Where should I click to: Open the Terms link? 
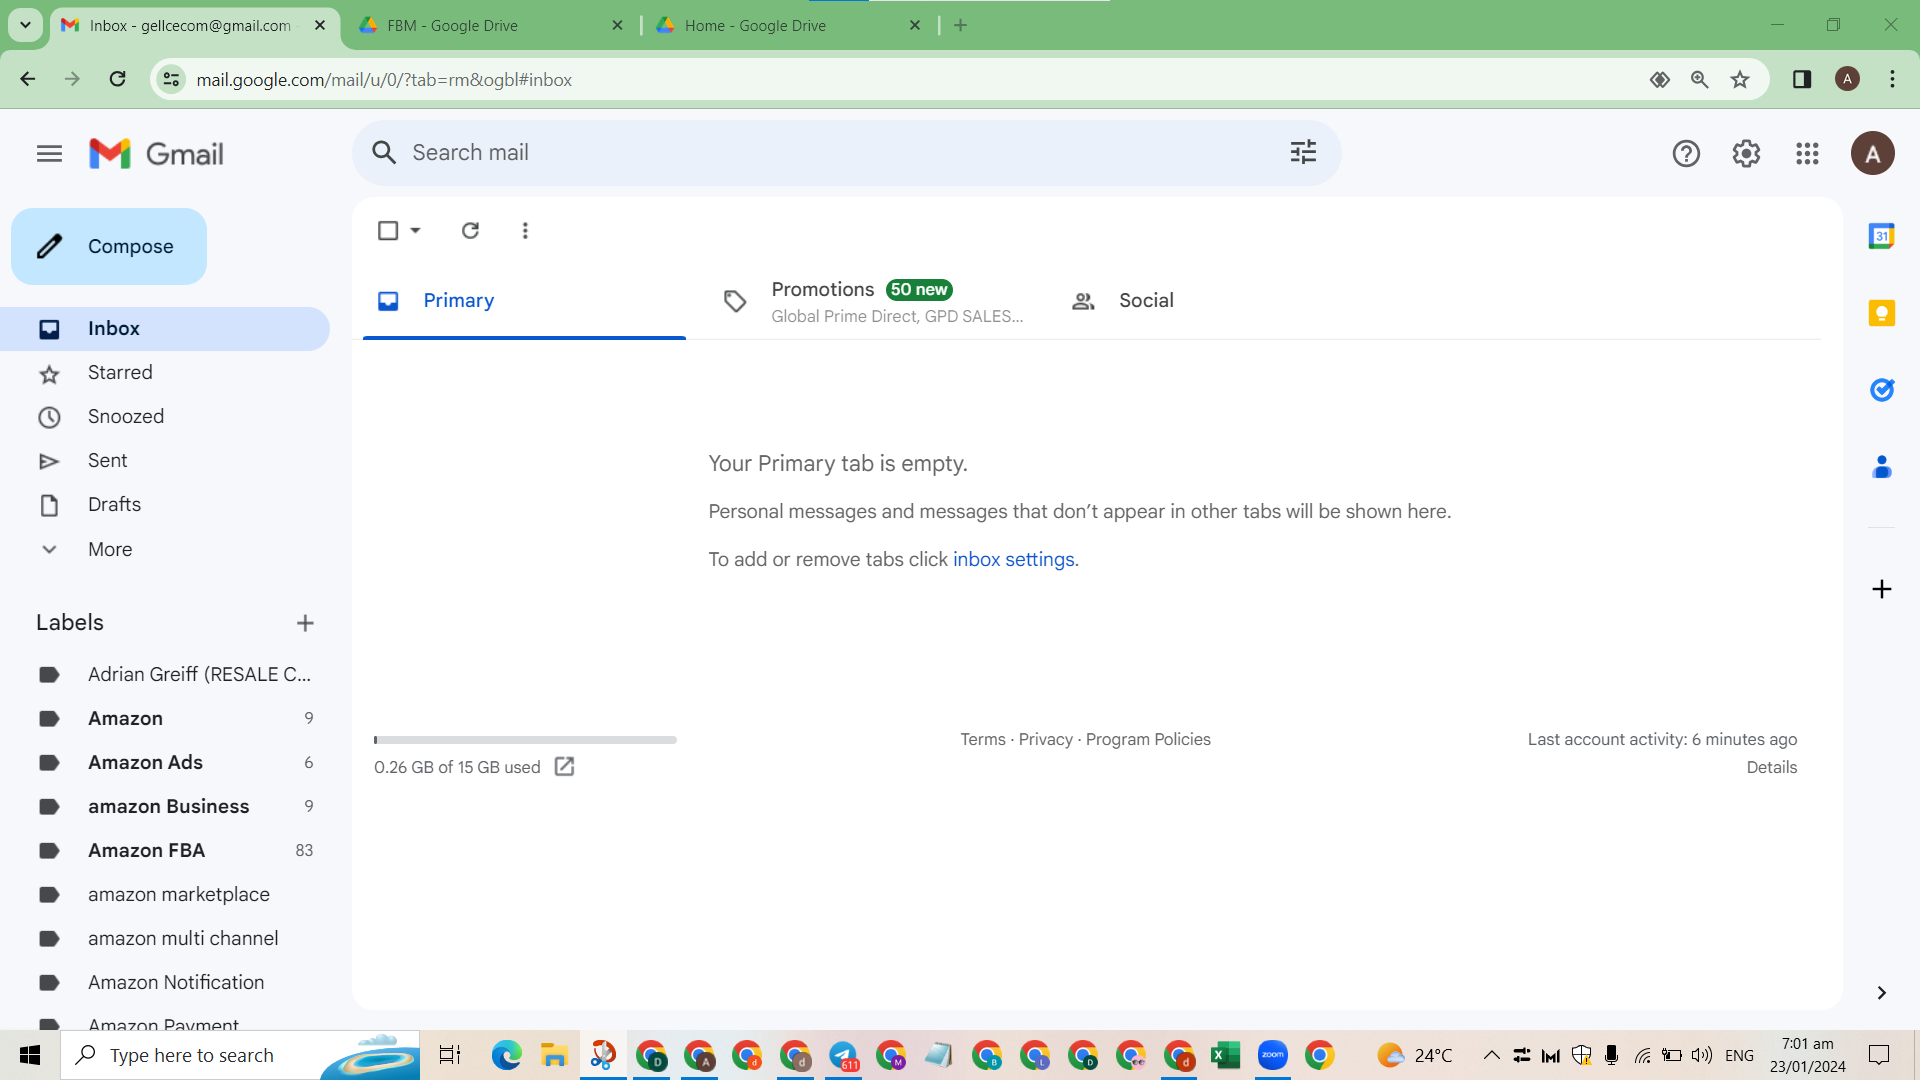pyautogui.click(x=983, y=739)
